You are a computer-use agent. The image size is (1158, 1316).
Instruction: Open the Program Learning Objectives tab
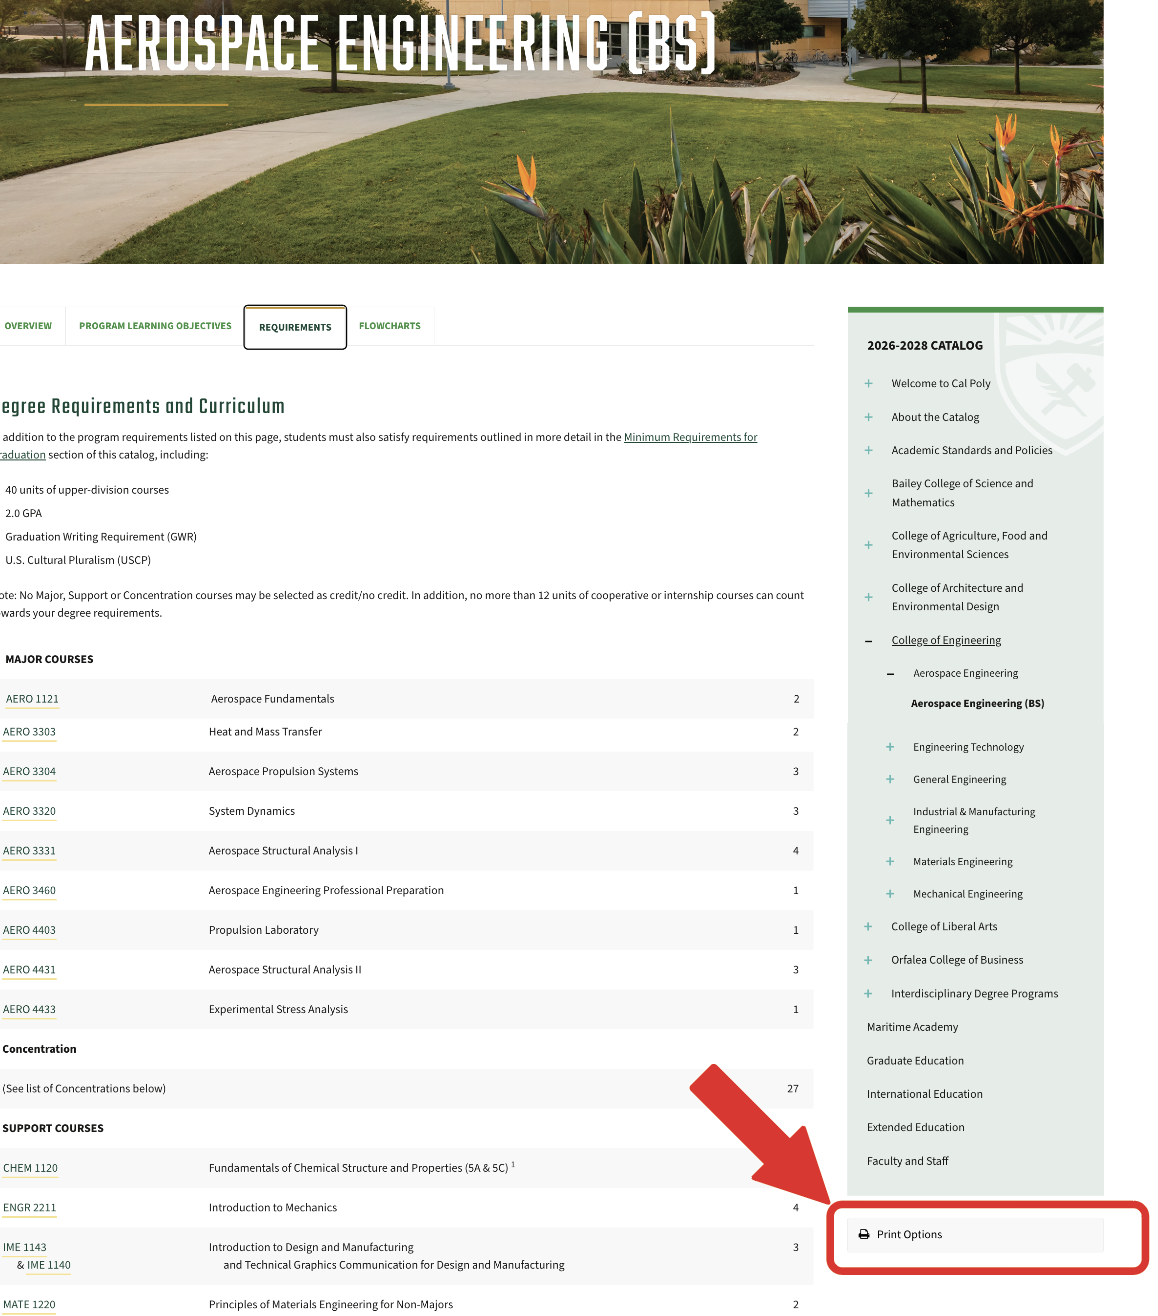coord(155,326)
